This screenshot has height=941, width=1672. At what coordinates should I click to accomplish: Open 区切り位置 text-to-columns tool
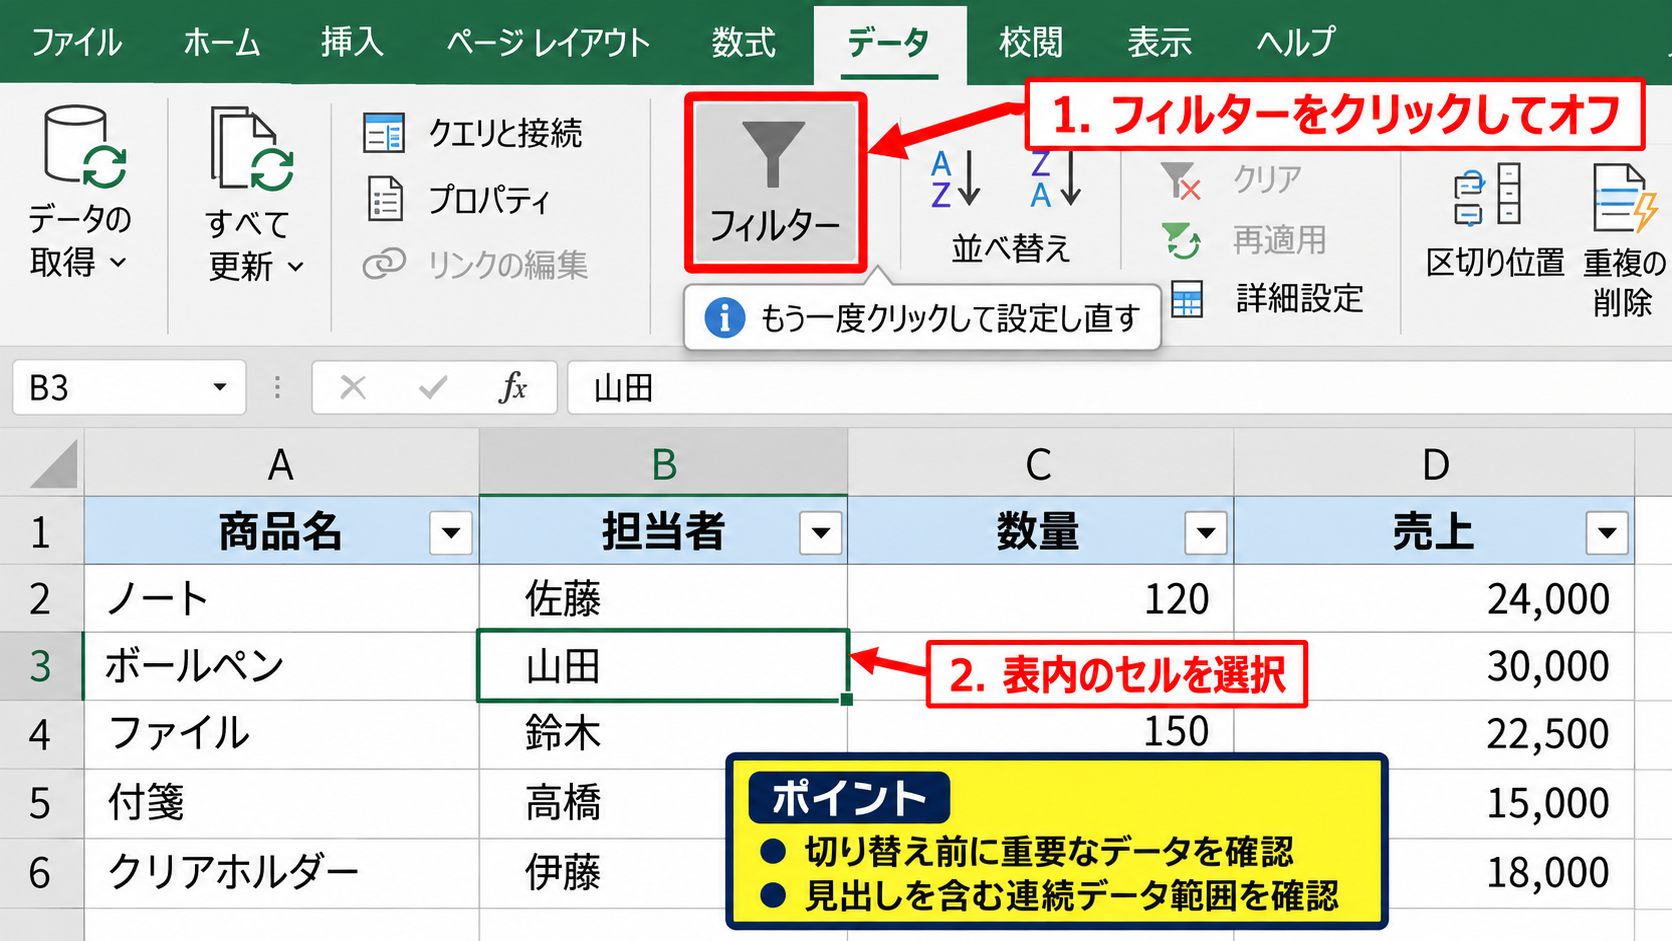1494,221
